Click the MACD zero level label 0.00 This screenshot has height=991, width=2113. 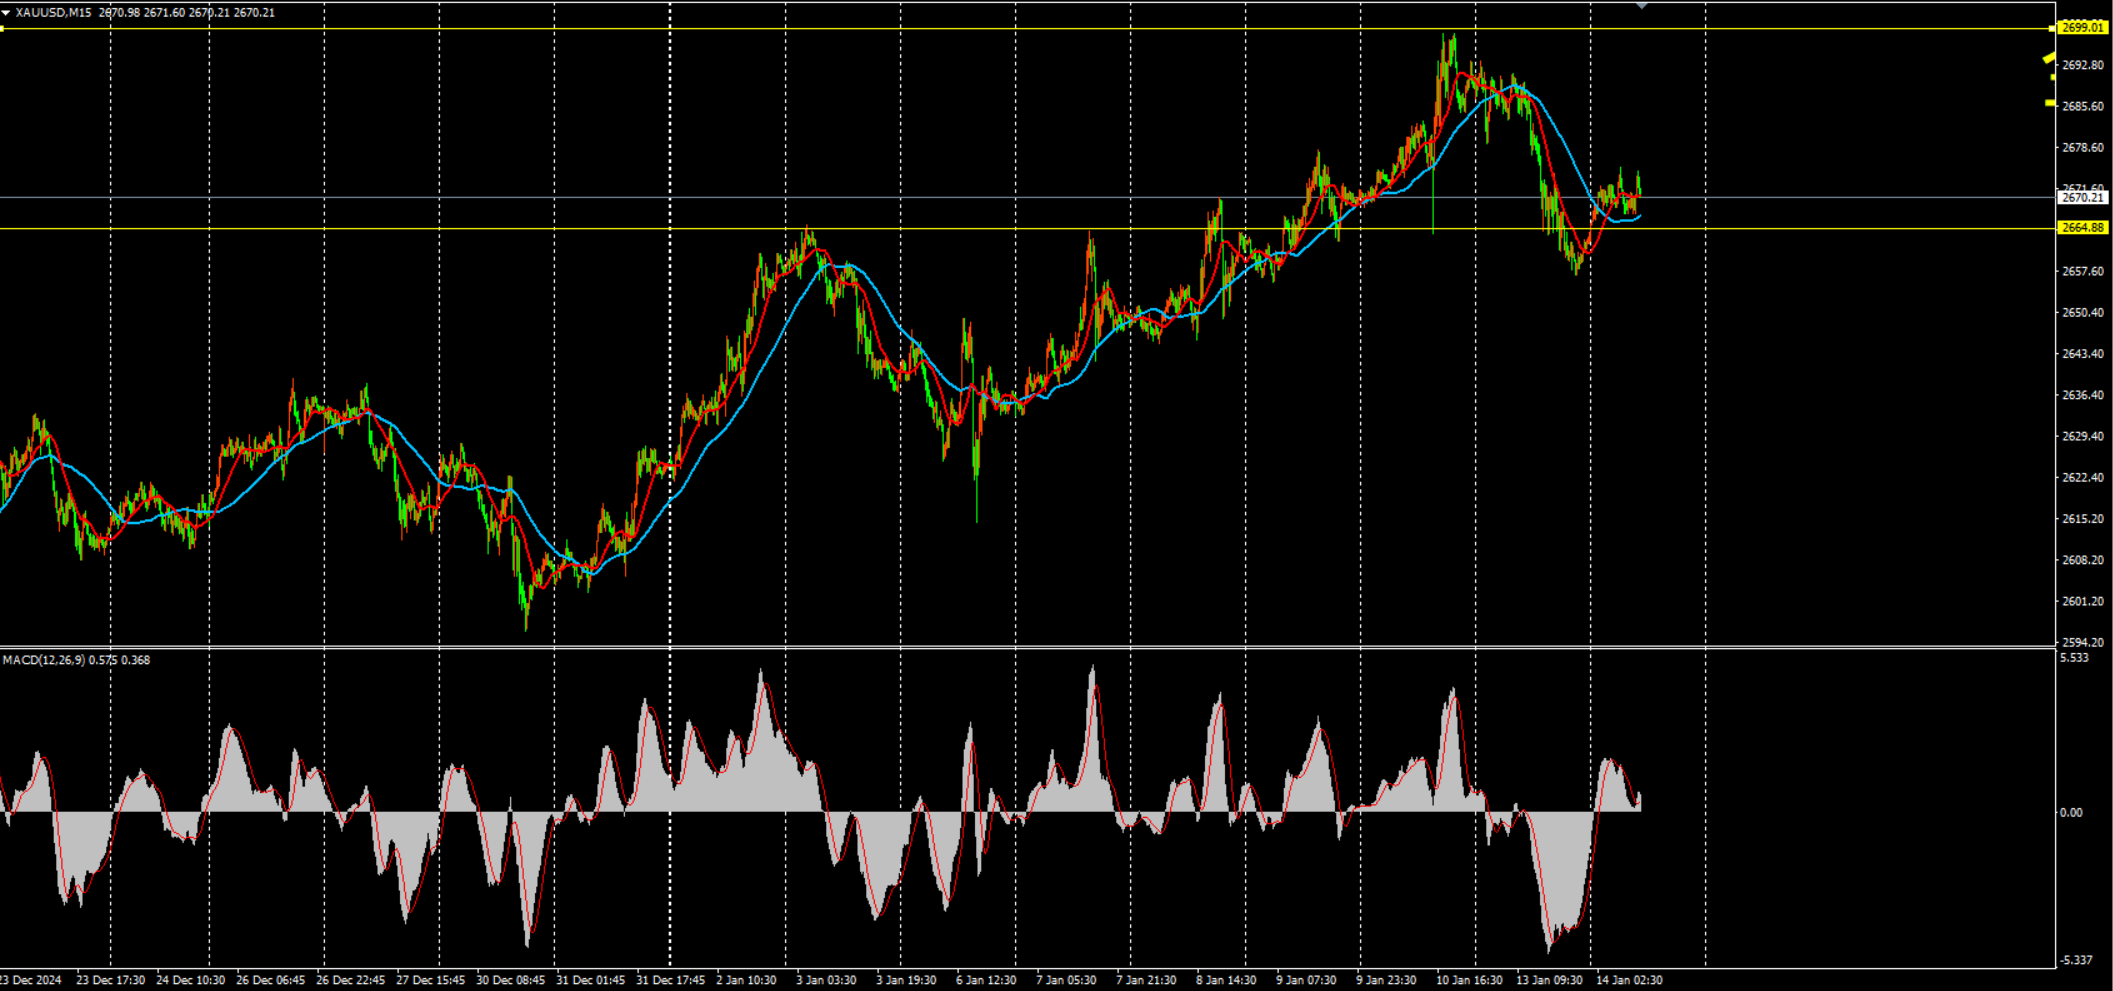(2071, 813)
